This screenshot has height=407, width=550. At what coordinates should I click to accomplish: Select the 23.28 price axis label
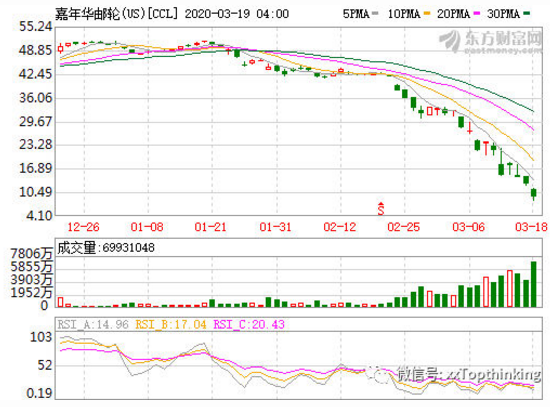36,145
